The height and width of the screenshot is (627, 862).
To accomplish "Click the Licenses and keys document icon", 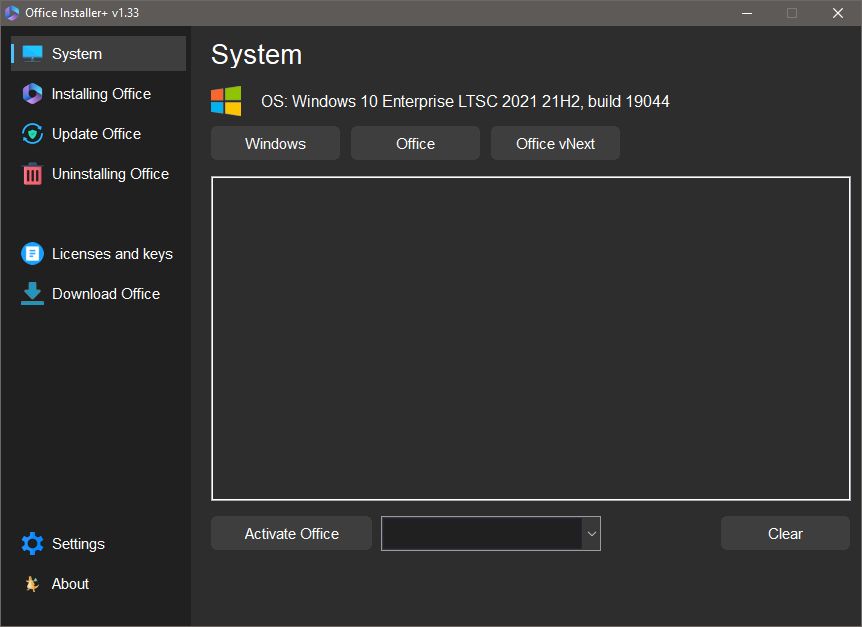I will (33, 254).
